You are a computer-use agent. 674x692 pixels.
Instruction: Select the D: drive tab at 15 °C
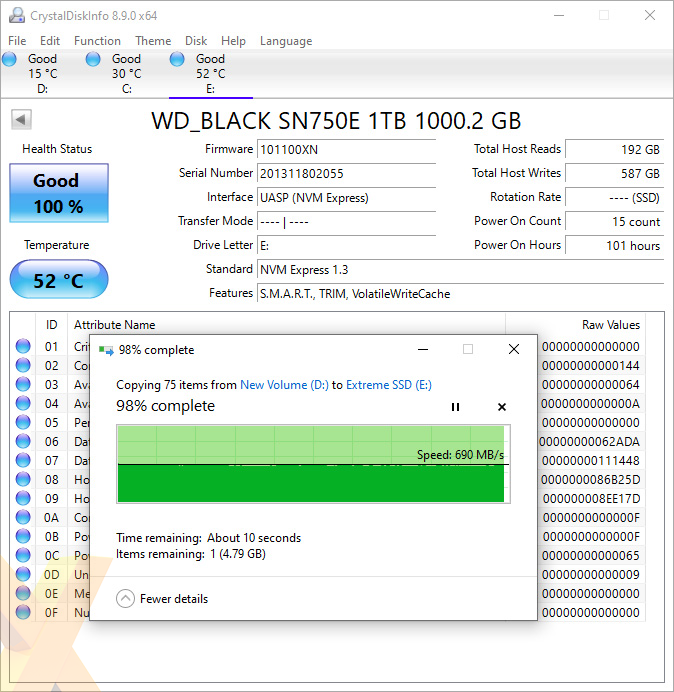coord(42,73)
